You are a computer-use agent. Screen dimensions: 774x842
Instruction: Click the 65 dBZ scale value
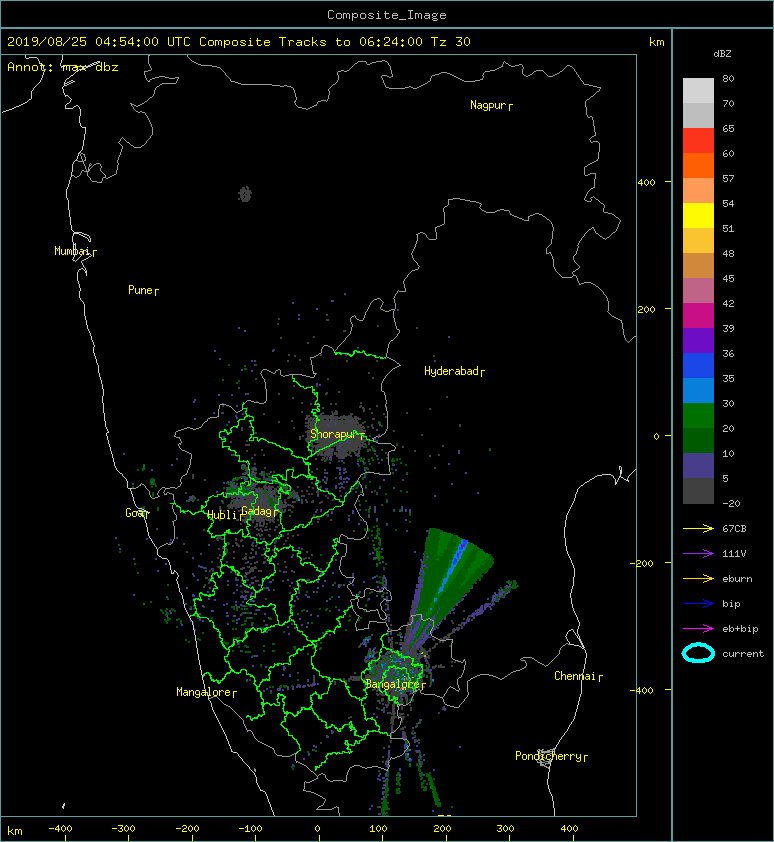[x=728, y=128]
